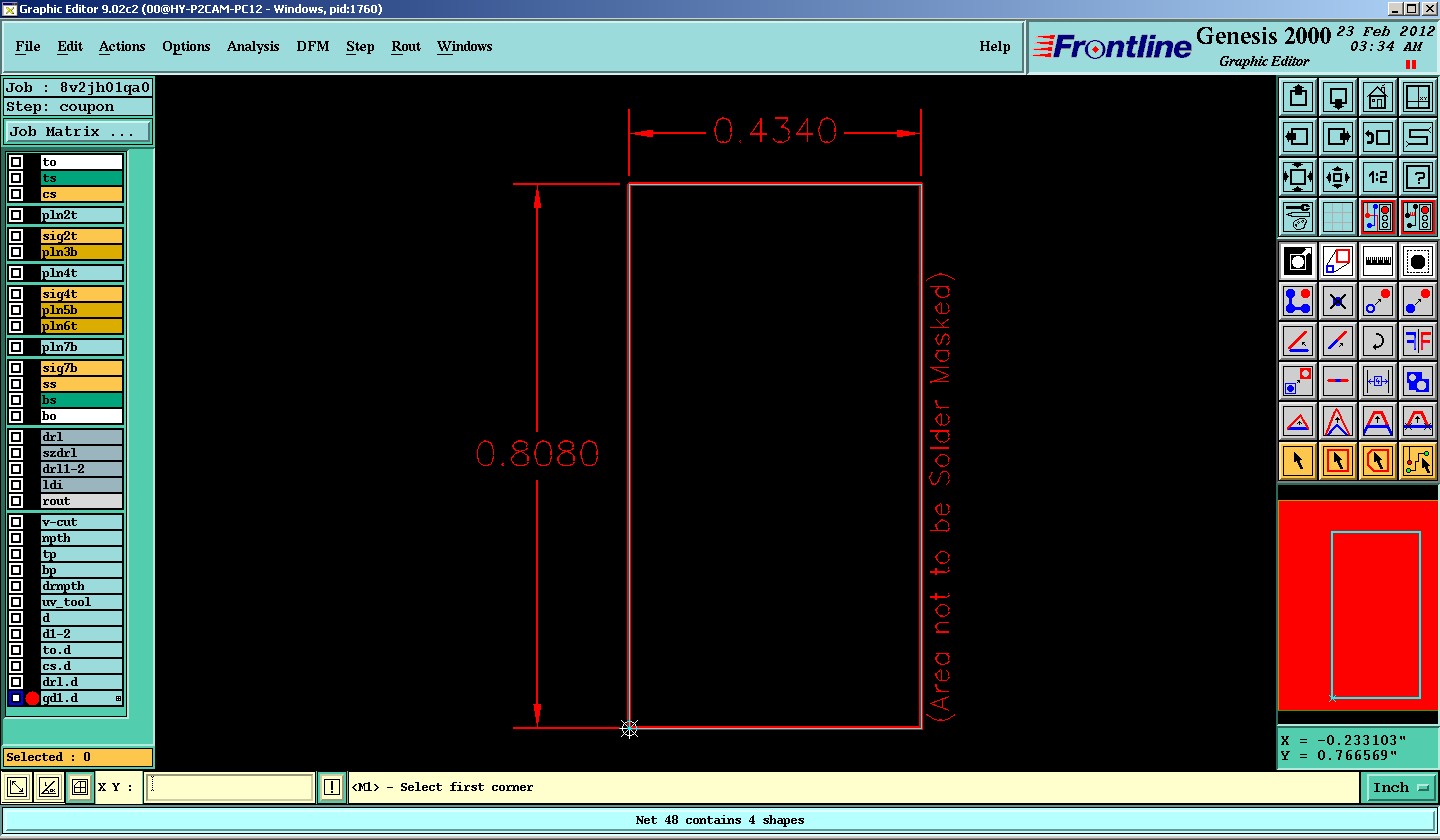Open the Inch units dropdown
Screen dimensions: 1440x840
coord(1399,788)
